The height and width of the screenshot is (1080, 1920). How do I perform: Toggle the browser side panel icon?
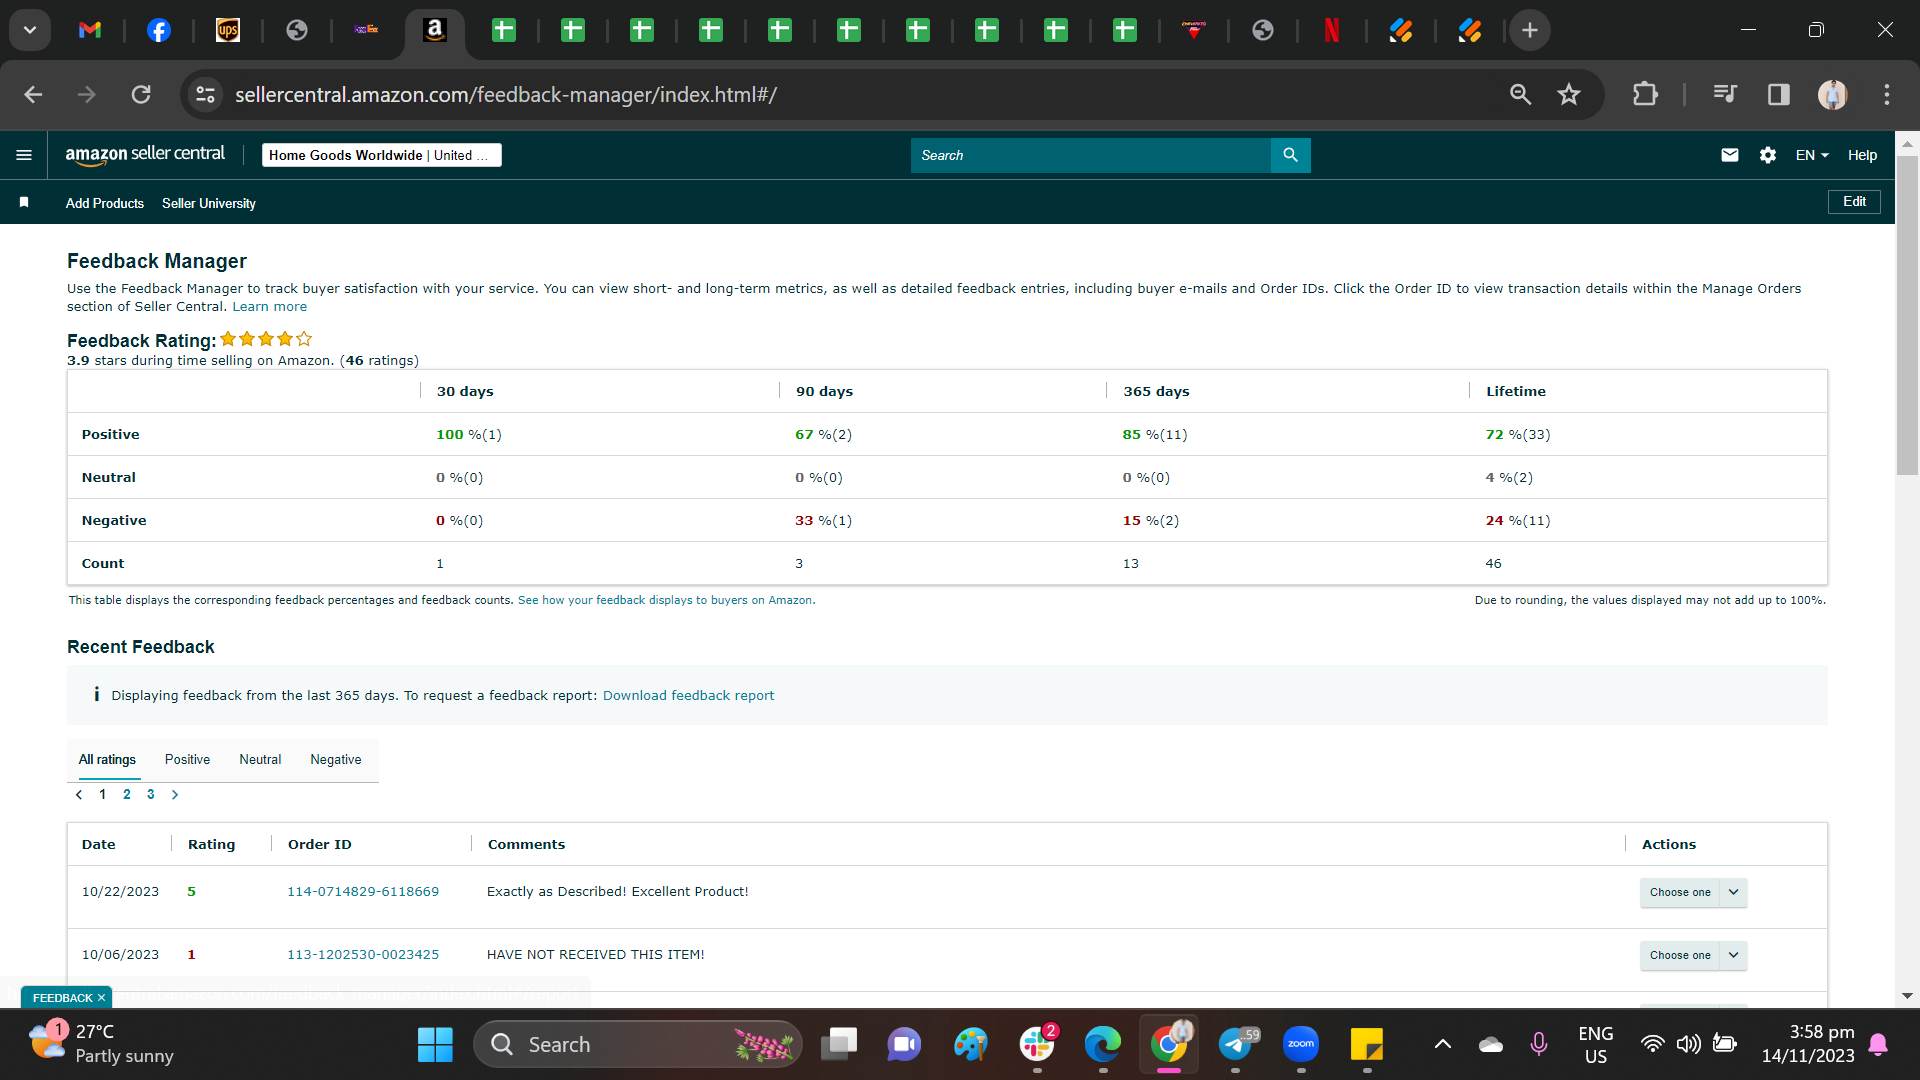pos(1778,94)
